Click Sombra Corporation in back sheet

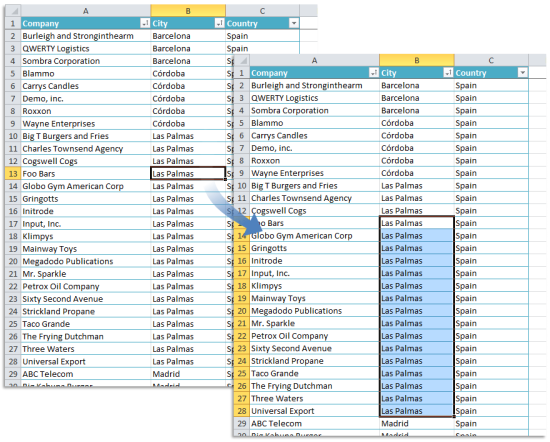click(x=86, y=61)
